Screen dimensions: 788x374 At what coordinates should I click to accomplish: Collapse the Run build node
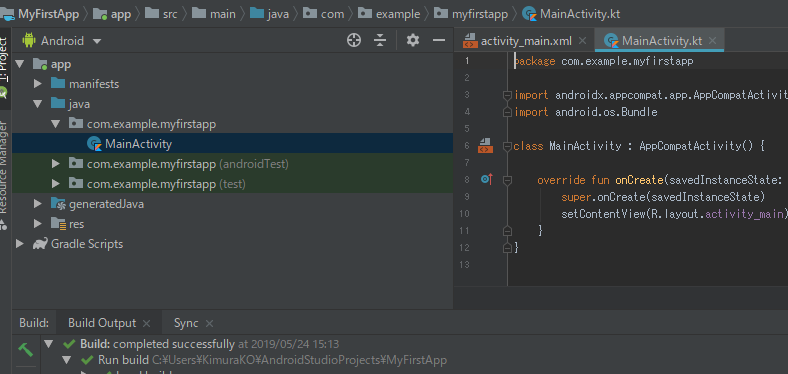tap(67, 360)
